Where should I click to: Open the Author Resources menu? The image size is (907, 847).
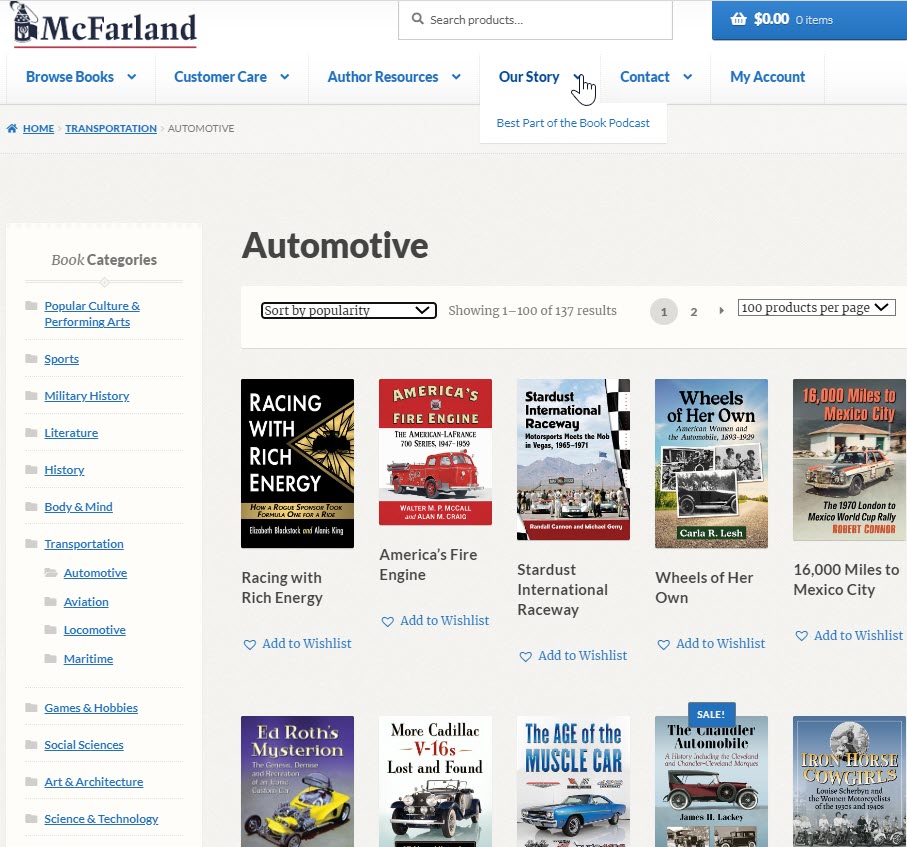383,77
